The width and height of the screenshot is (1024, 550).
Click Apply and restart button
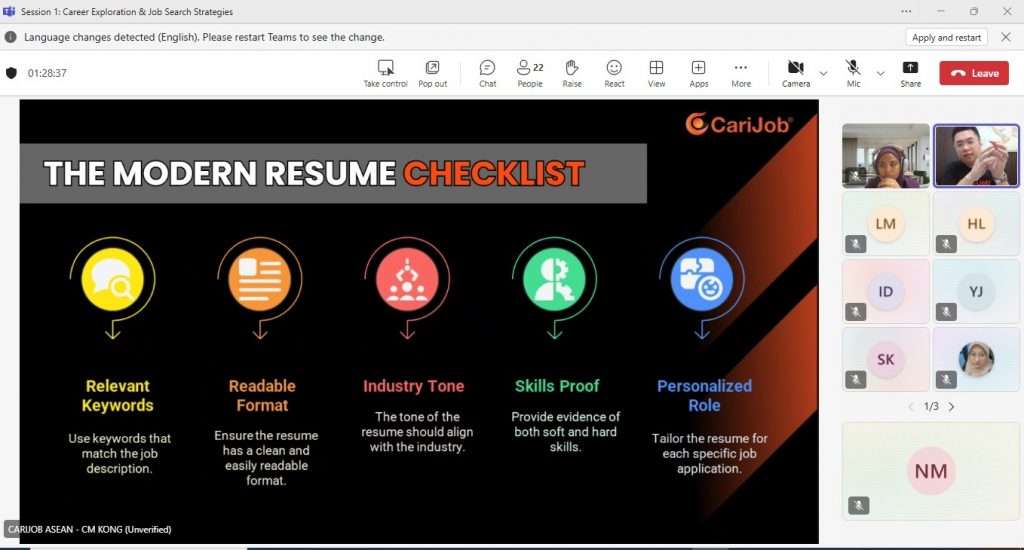point(946,37)
